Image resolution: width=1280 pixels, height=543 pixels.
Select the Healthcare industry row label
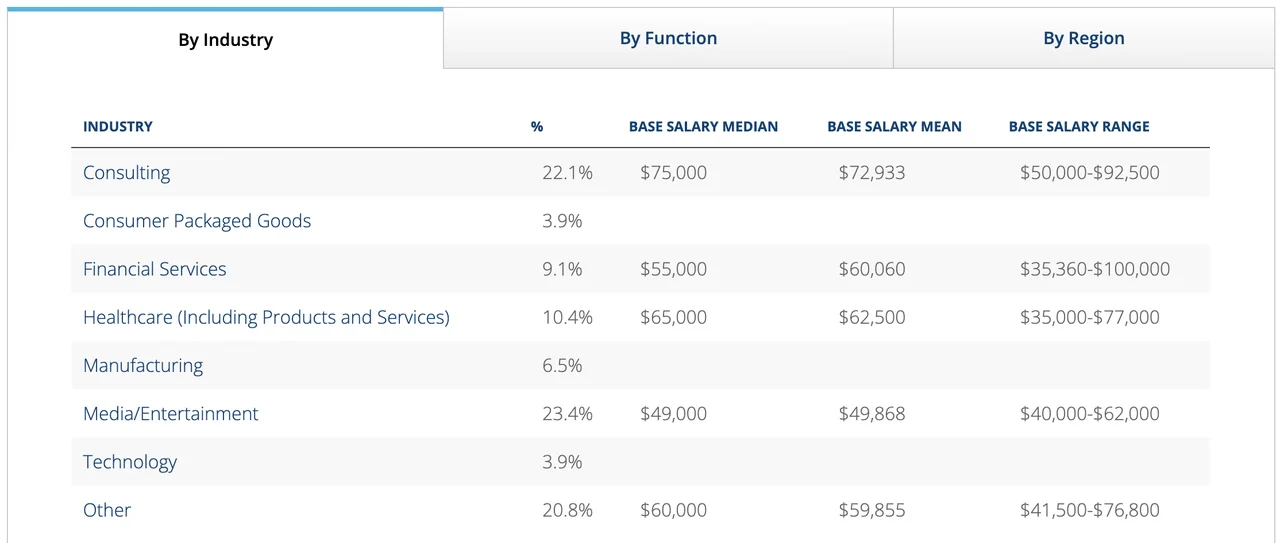pyautogui.click(x=266, y=317)
